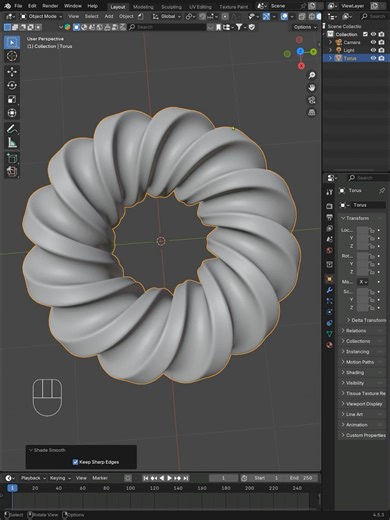Switch to the Sculpting workspace tab
The image size is (390, 520).
tap(171, 7)
